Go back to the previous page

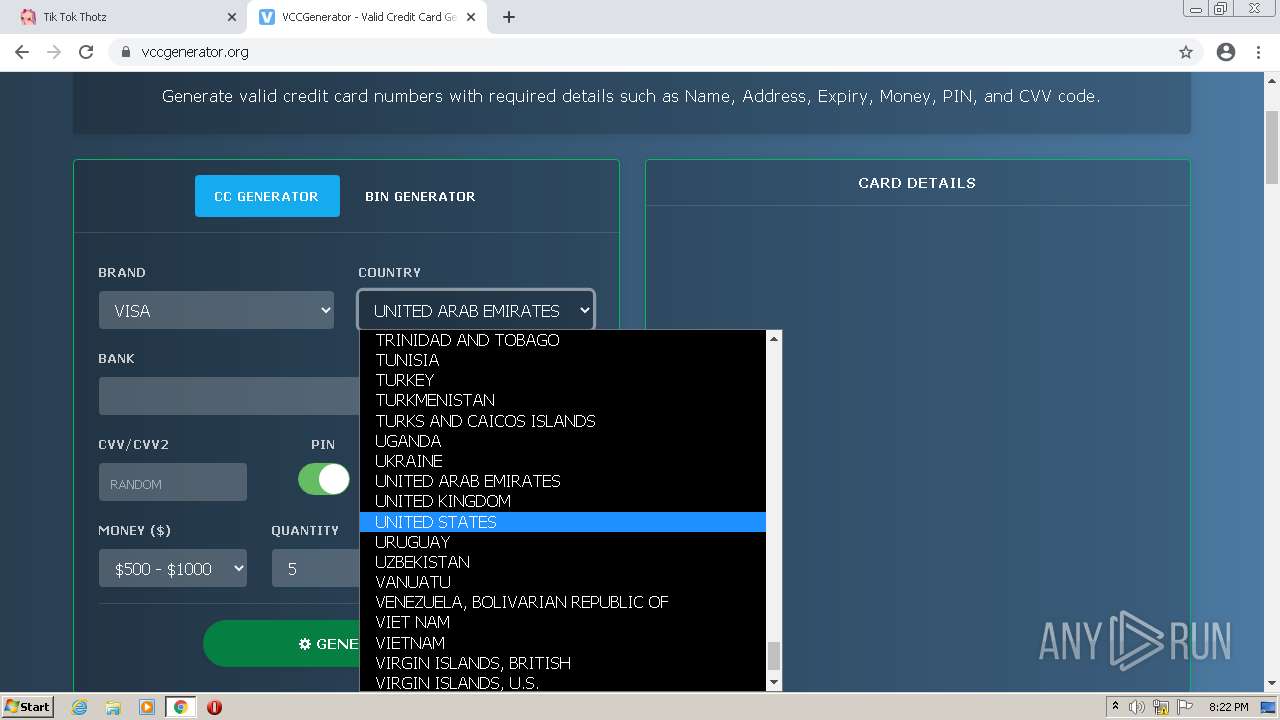tap(22, 52)
